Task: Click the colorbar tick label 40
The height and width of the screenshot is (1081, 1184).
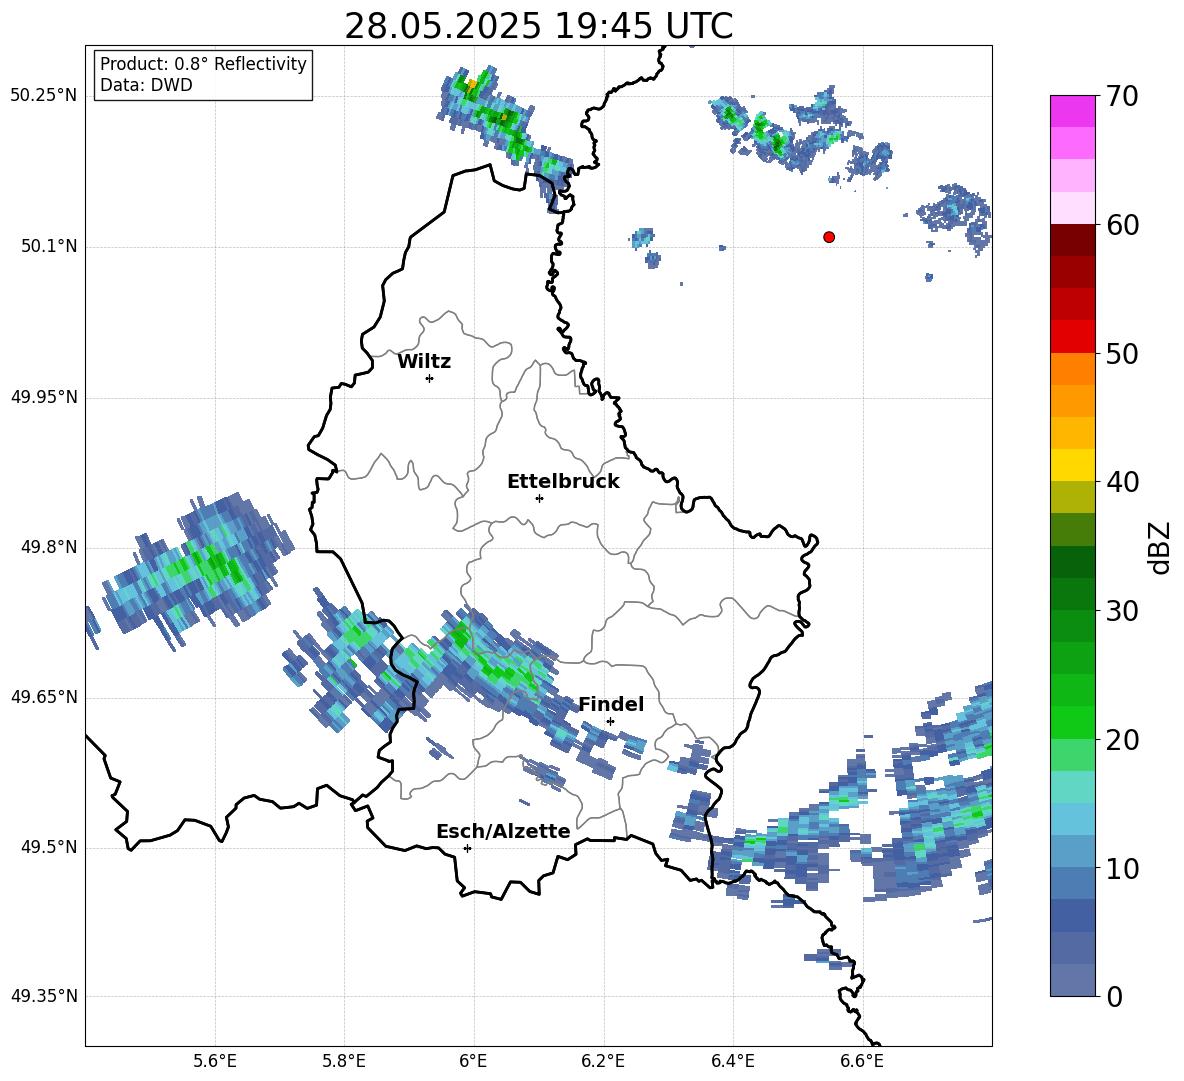Action: click(x=1122, y=482)
